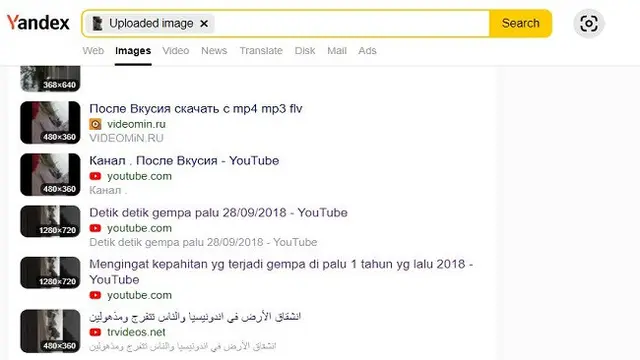The image size is (640, 360).
Task: Click gray 'Detik detik gempa palu' snippet text
Action: click(203, 242)
